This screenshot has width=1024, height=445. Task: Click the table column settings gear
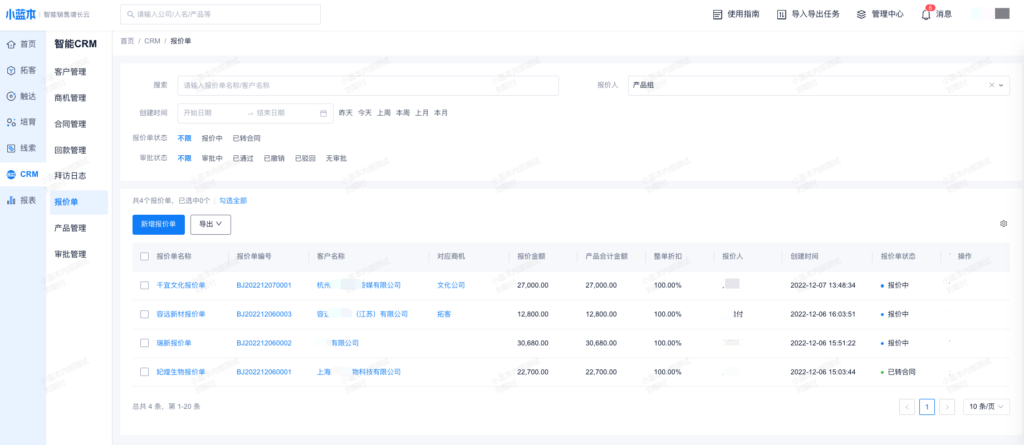[1003, 224]
